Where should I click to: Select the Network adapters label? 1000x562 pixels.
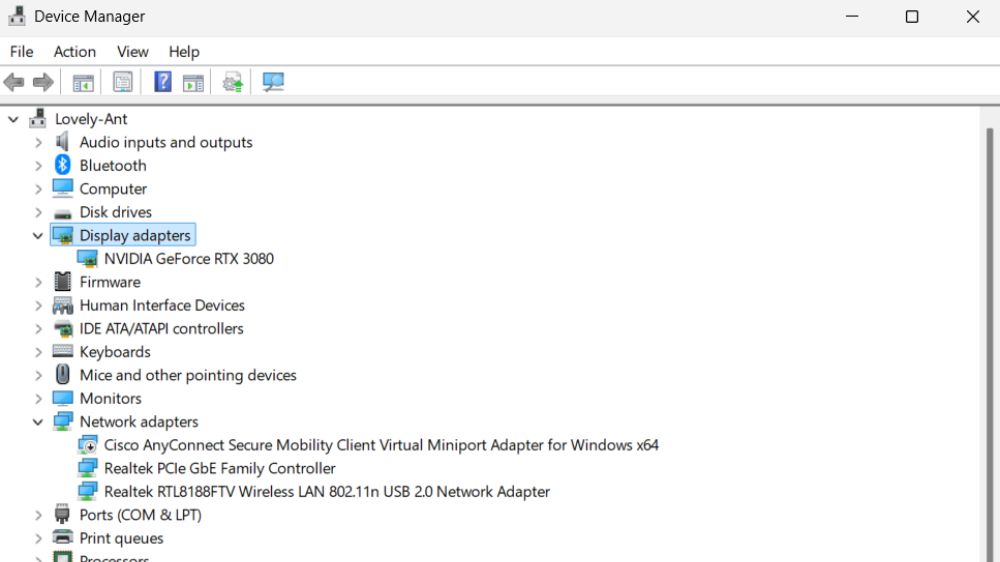(138, 422)
